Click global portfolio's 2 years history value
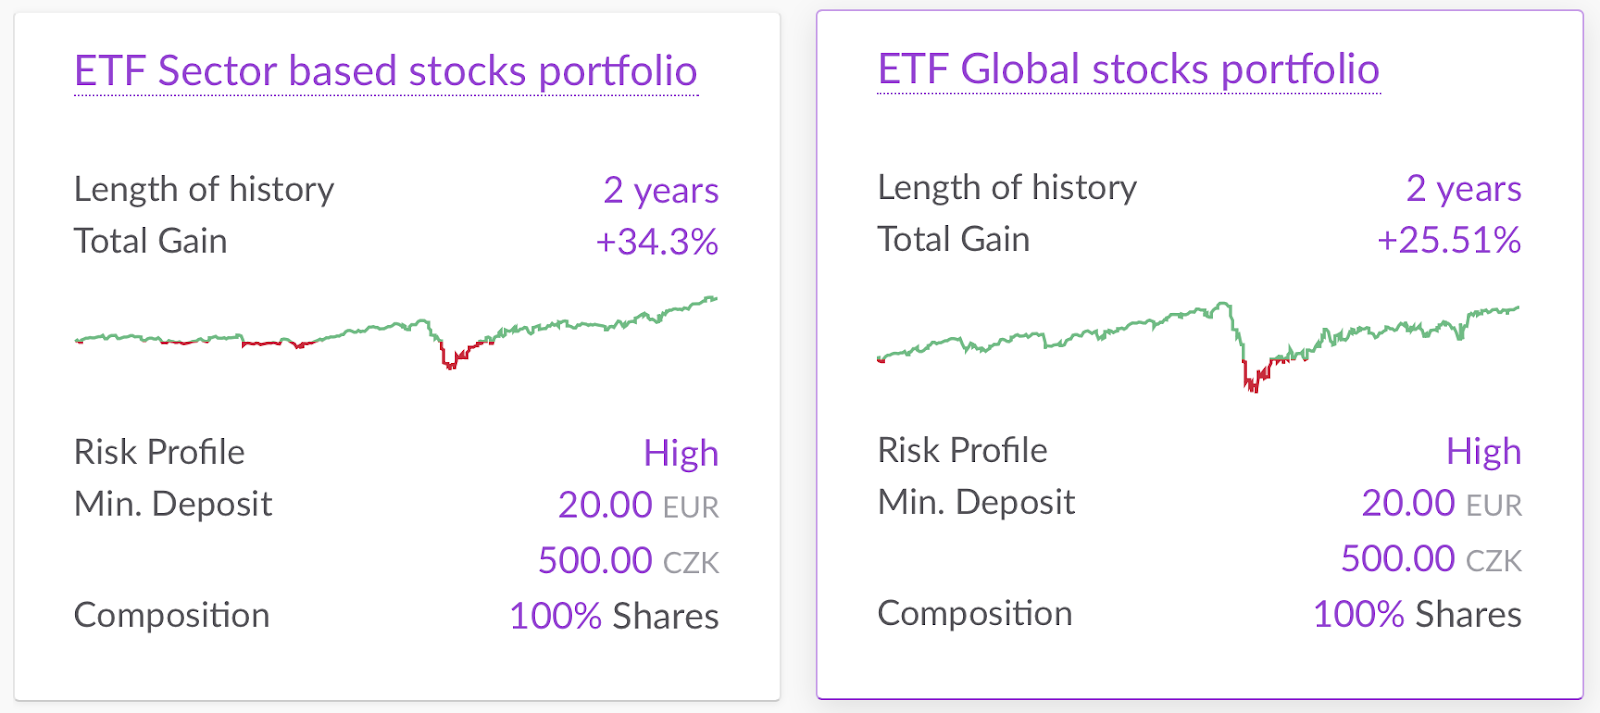The height and width of the screenshot is (713, 1600). coord(1464,188)
